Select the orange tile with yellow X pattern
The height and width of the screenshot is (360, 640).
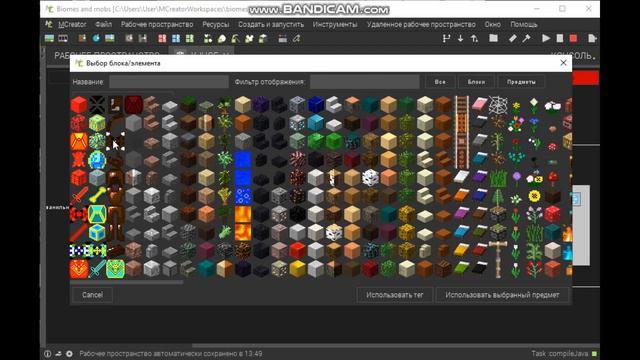(79, 141)
